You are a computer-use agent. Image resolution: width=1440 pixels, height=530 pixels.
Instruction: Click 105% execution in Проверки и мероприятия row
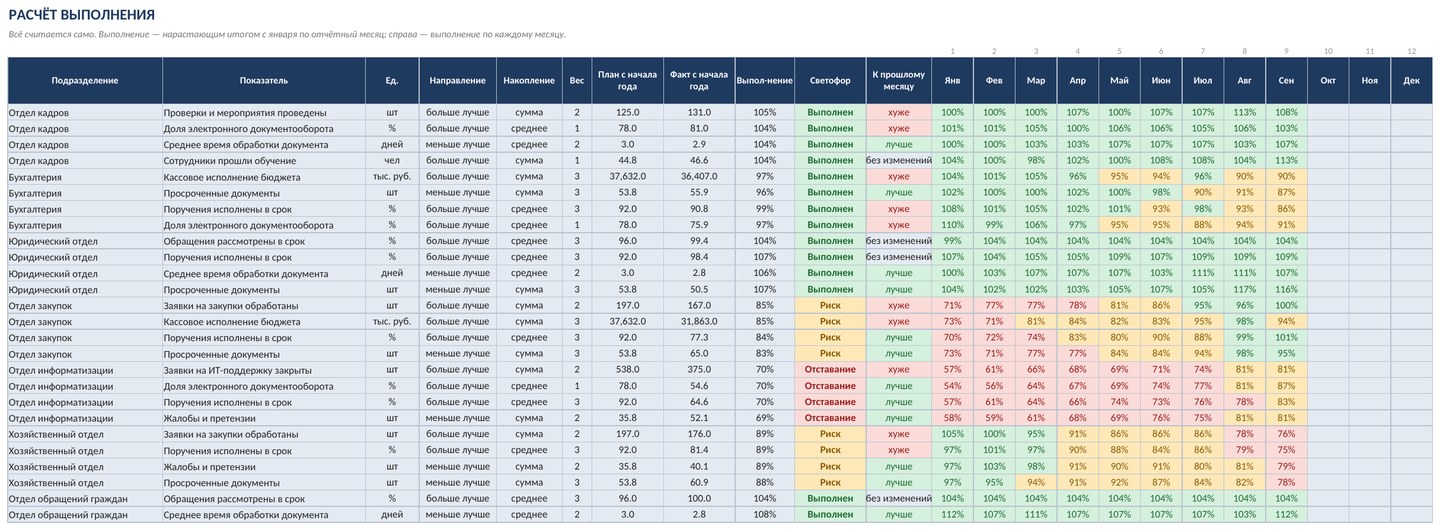coord(765,112)
